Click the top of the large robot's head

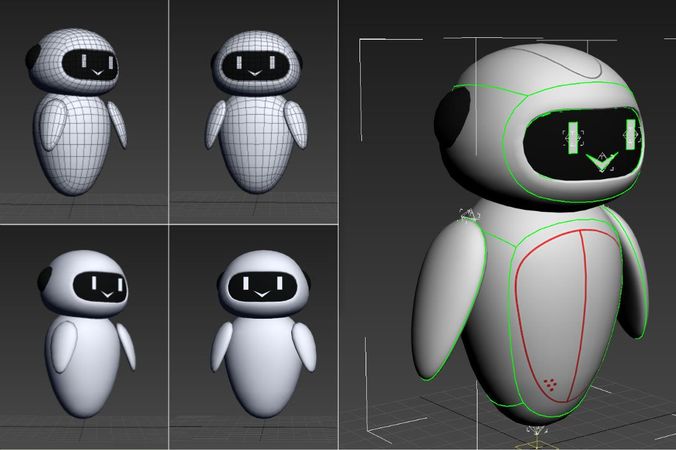pos(540,60)
